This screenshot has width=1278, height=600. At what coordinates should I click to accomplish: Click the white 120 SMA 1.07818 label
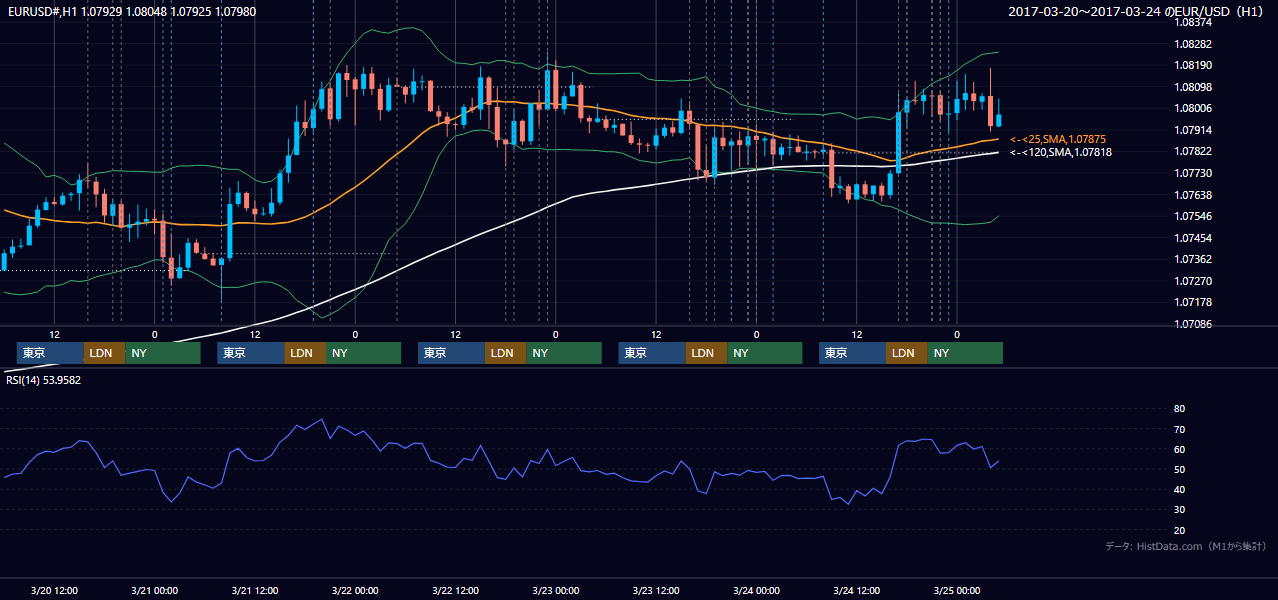tap(1061, 152)
